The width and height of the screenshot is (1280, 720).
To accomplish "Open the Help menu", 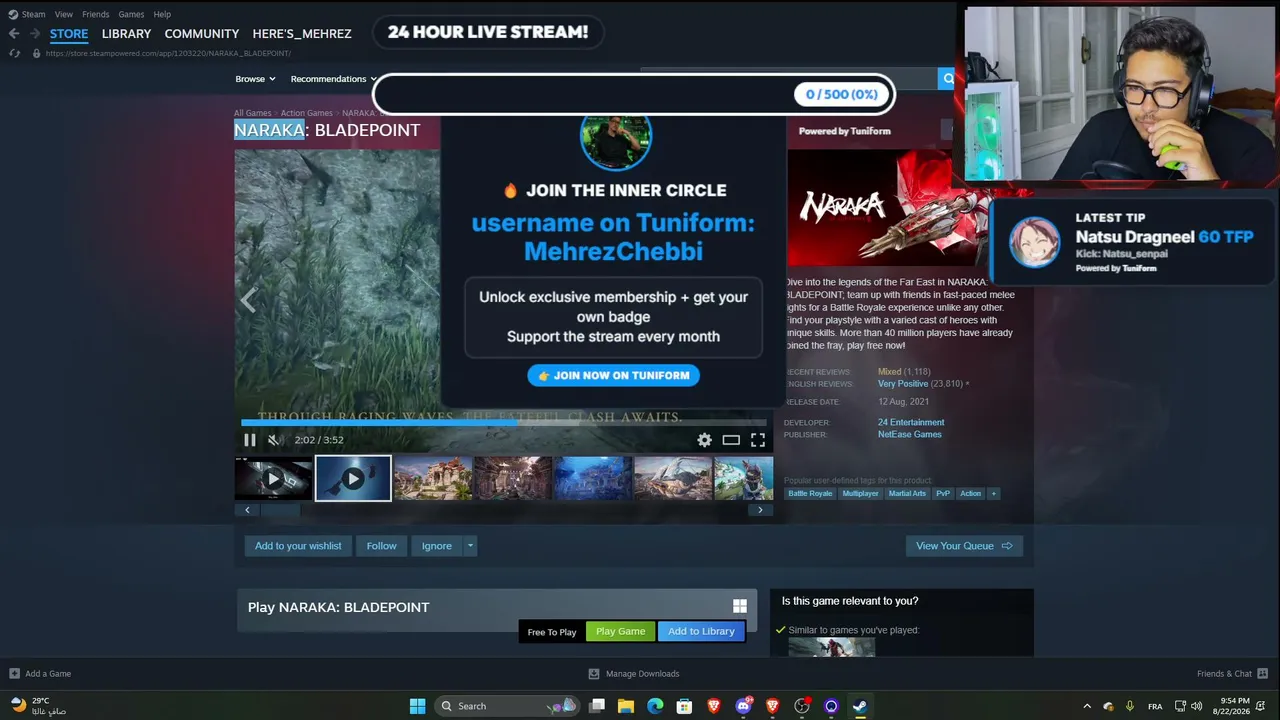I will 162,15.
